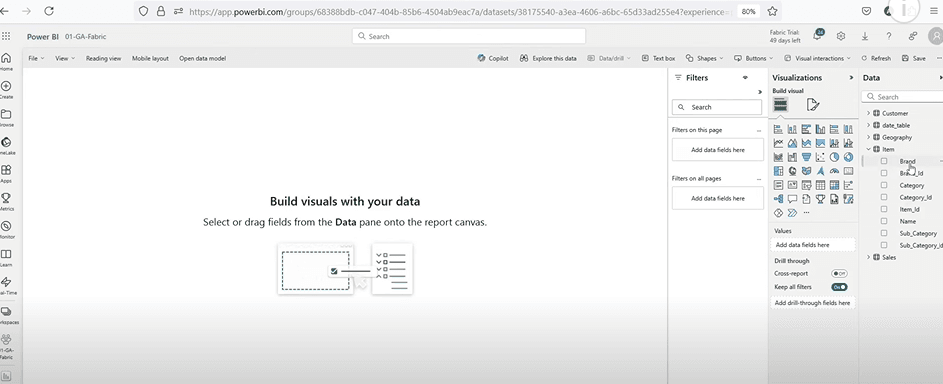The image size is (943, 384).
Task: Click Explore this data
Action: [x=548, y=58]
